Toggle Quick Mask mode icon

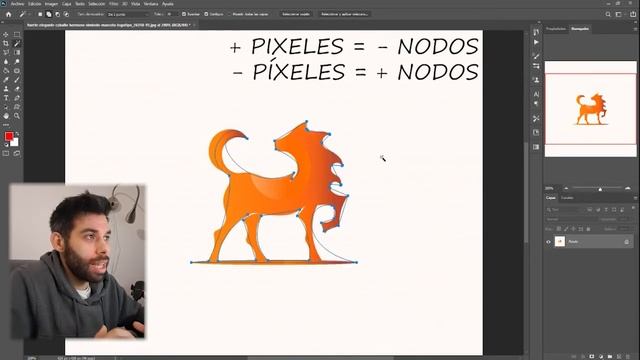click(6, 153)
